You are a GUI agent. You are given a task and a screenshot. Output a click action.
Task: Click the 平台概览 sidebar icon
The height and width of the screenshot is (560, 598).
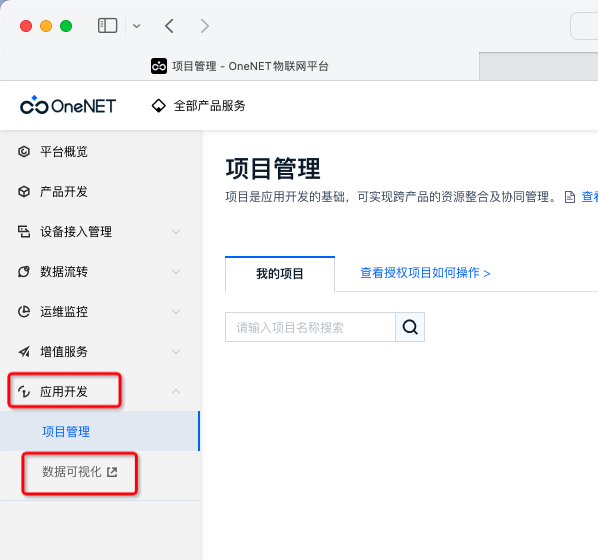(24, 151)
